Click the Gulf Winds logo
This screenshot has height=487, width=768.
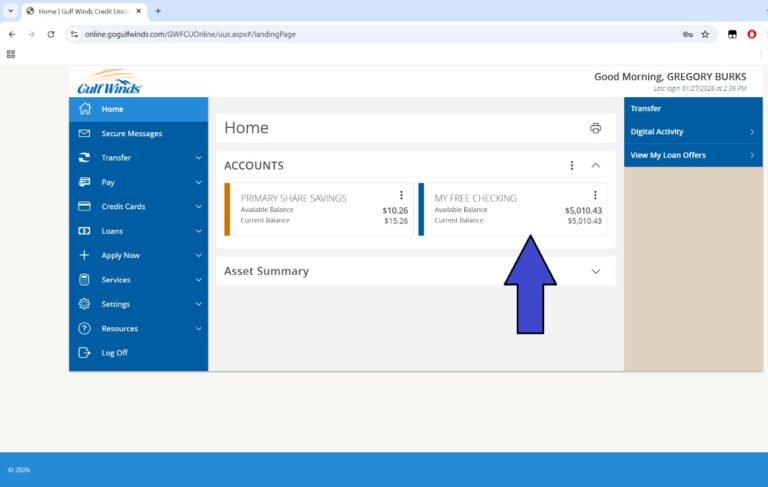[x=109, y=82]
